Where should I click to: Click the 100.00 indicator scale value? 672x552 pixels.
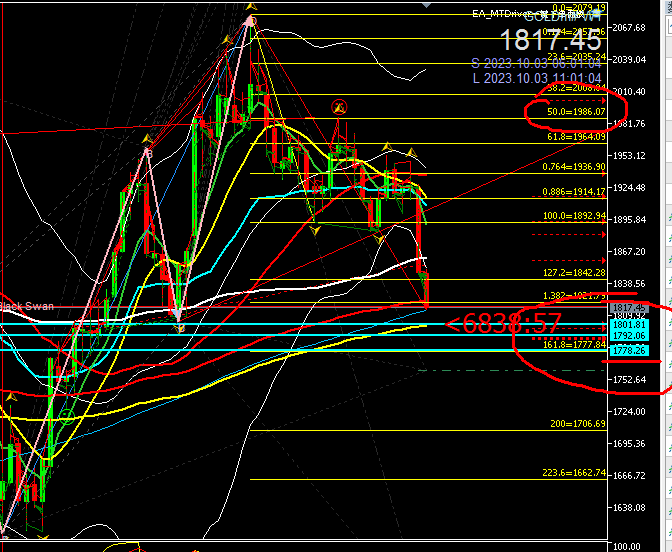tap(627, 547)
